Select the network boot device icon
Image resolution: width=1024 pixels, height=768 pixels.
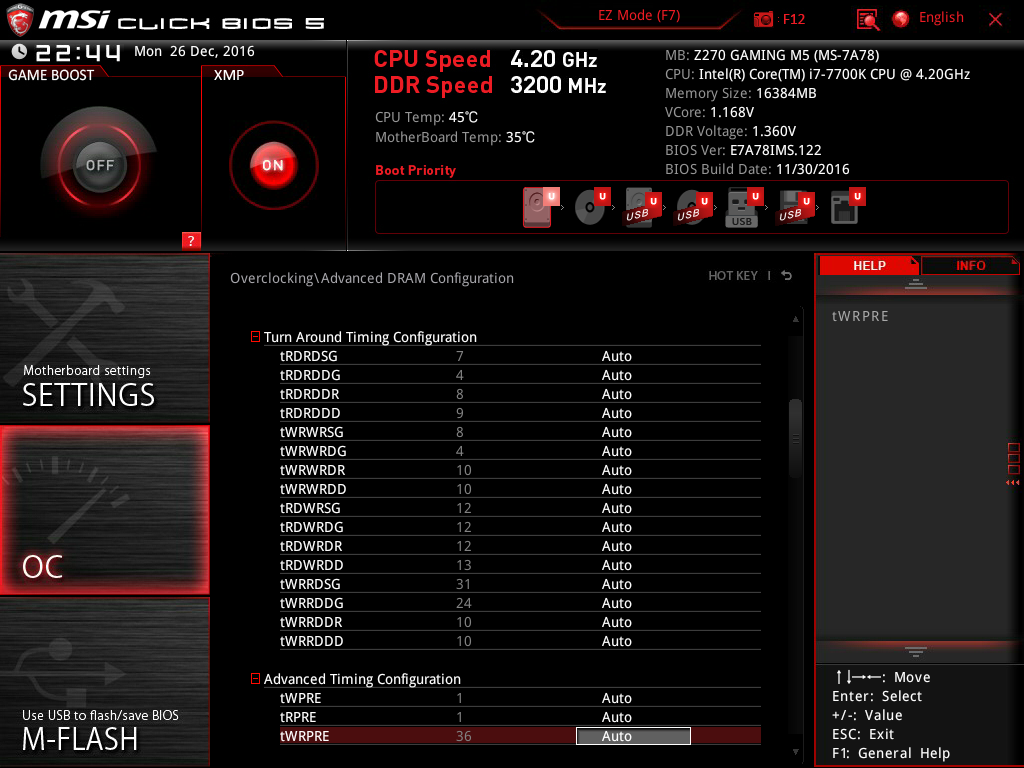click(847, 206)
